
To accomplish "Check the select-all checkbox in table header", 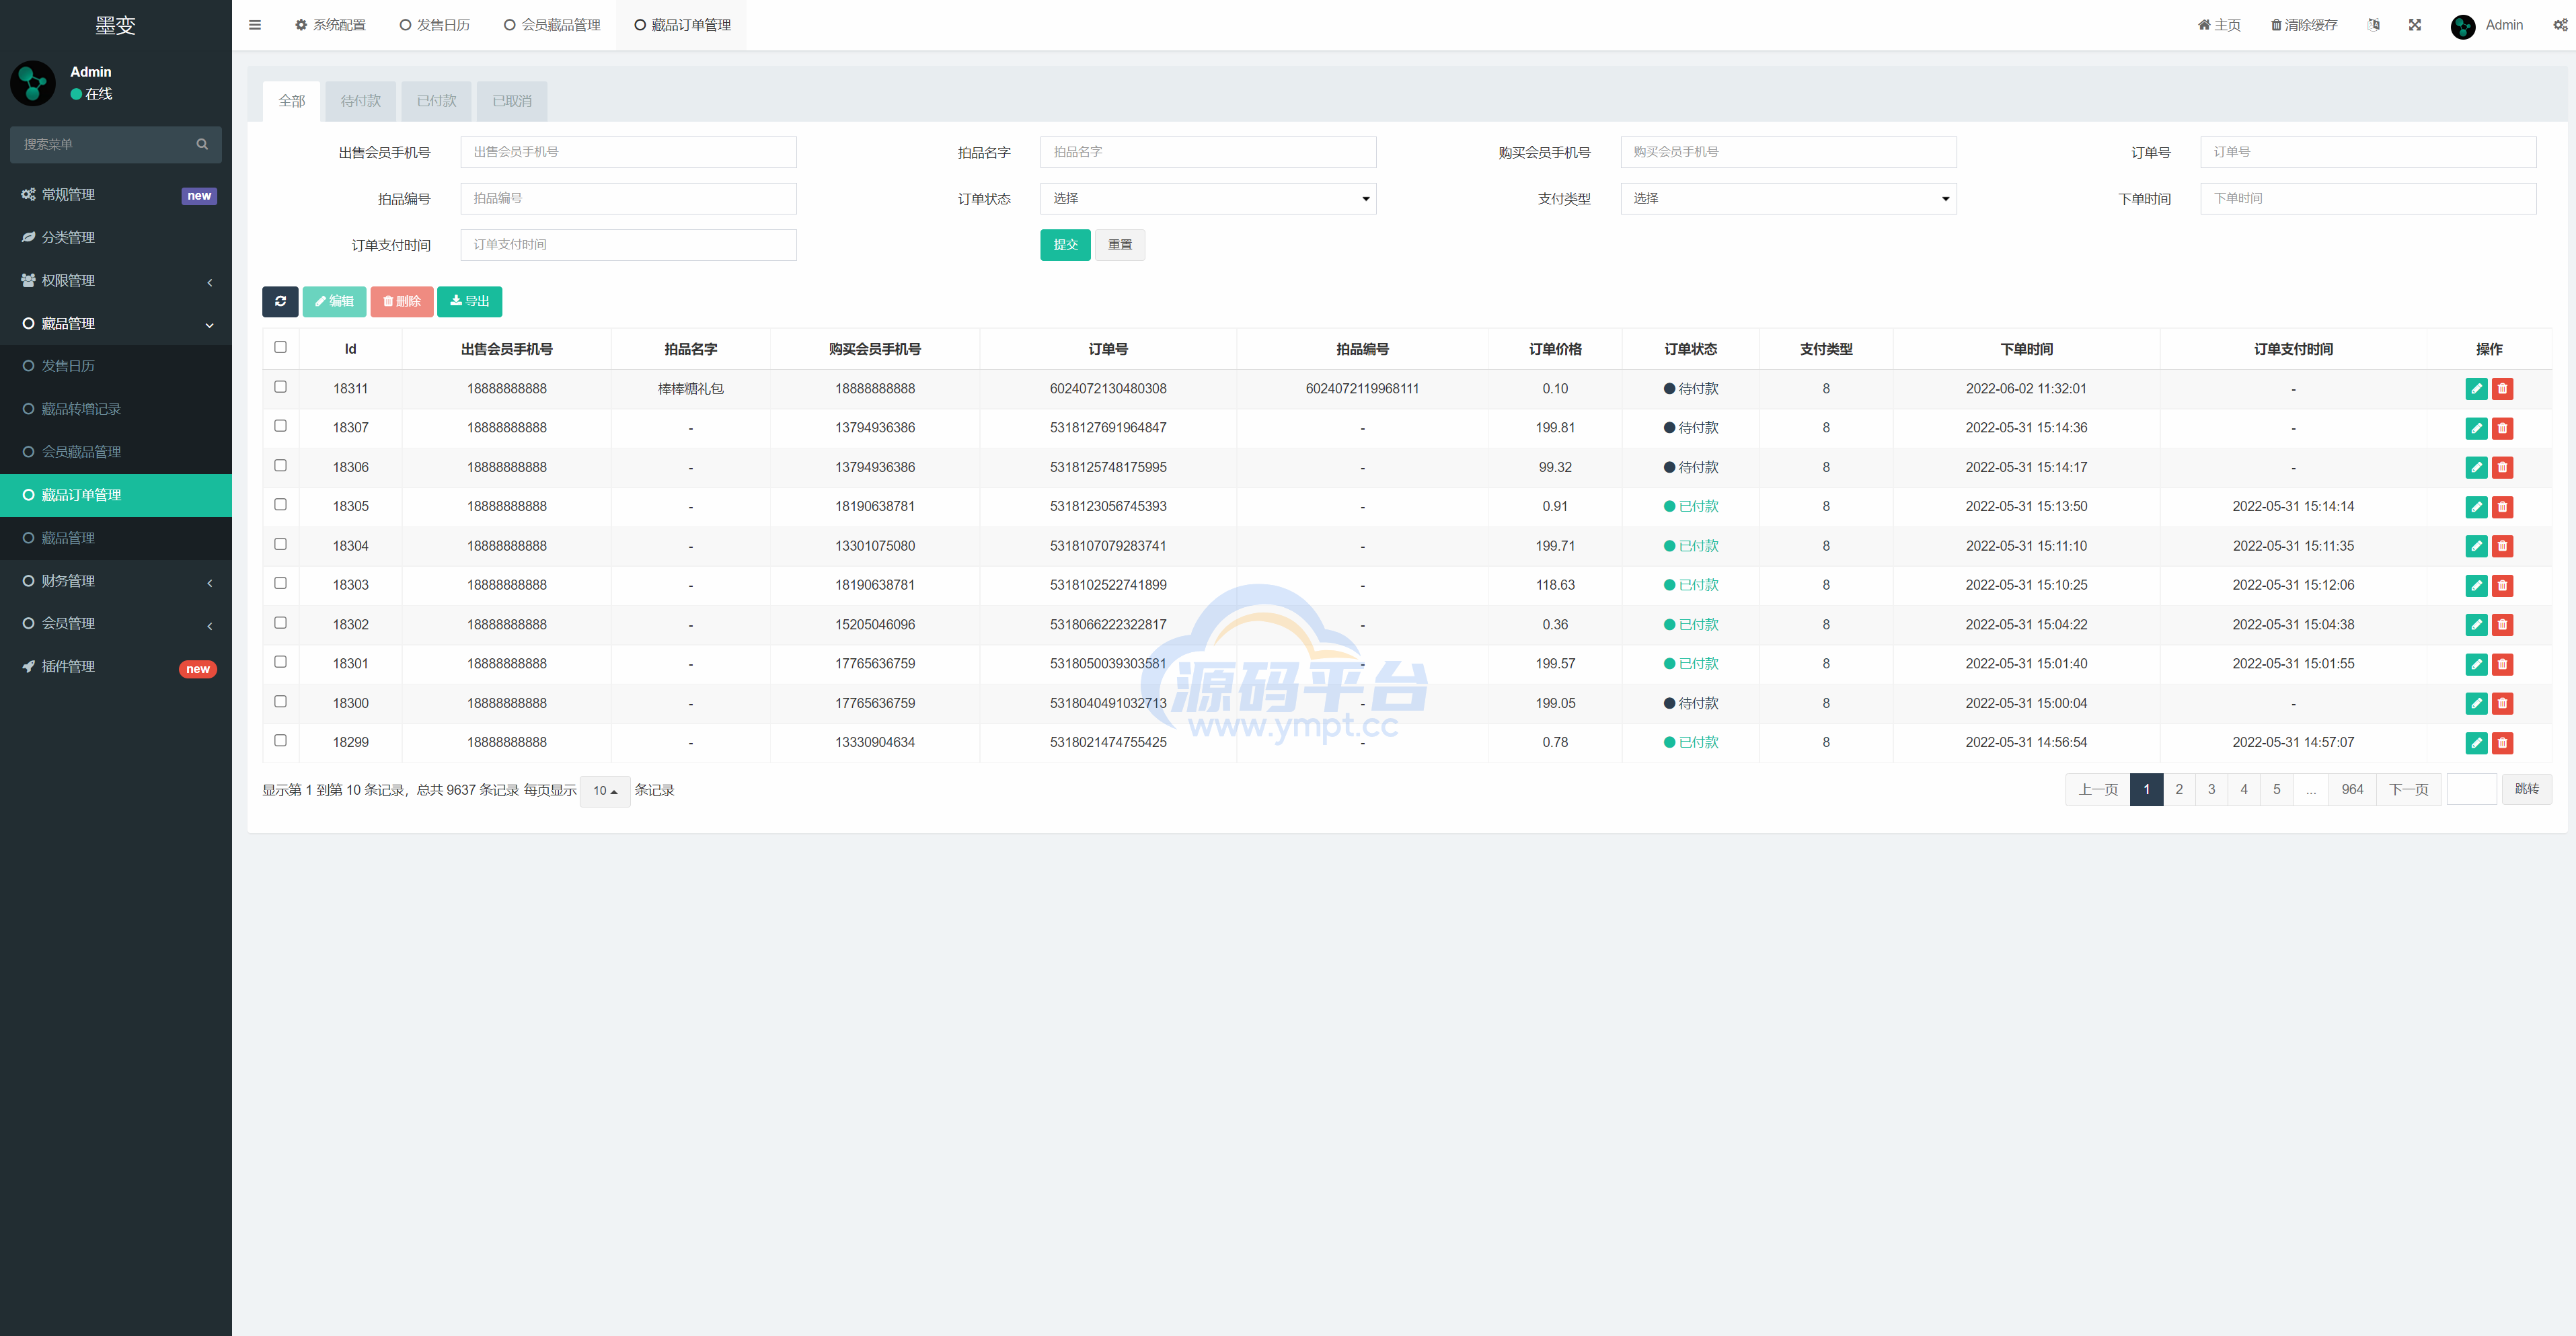I will 280,347.
